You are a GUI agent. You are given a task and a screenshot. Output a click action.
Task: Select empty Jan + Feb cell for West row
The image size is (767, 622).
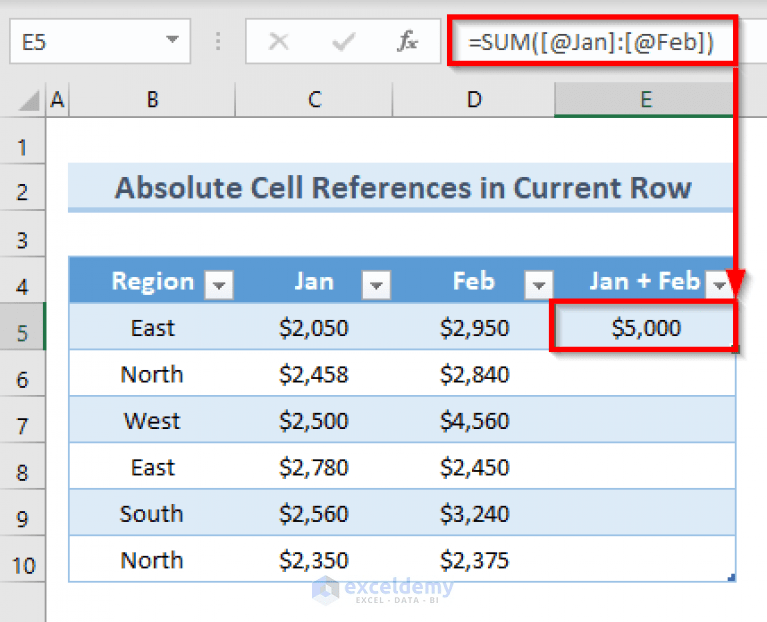pyautogui.click(x=645, y=420)
